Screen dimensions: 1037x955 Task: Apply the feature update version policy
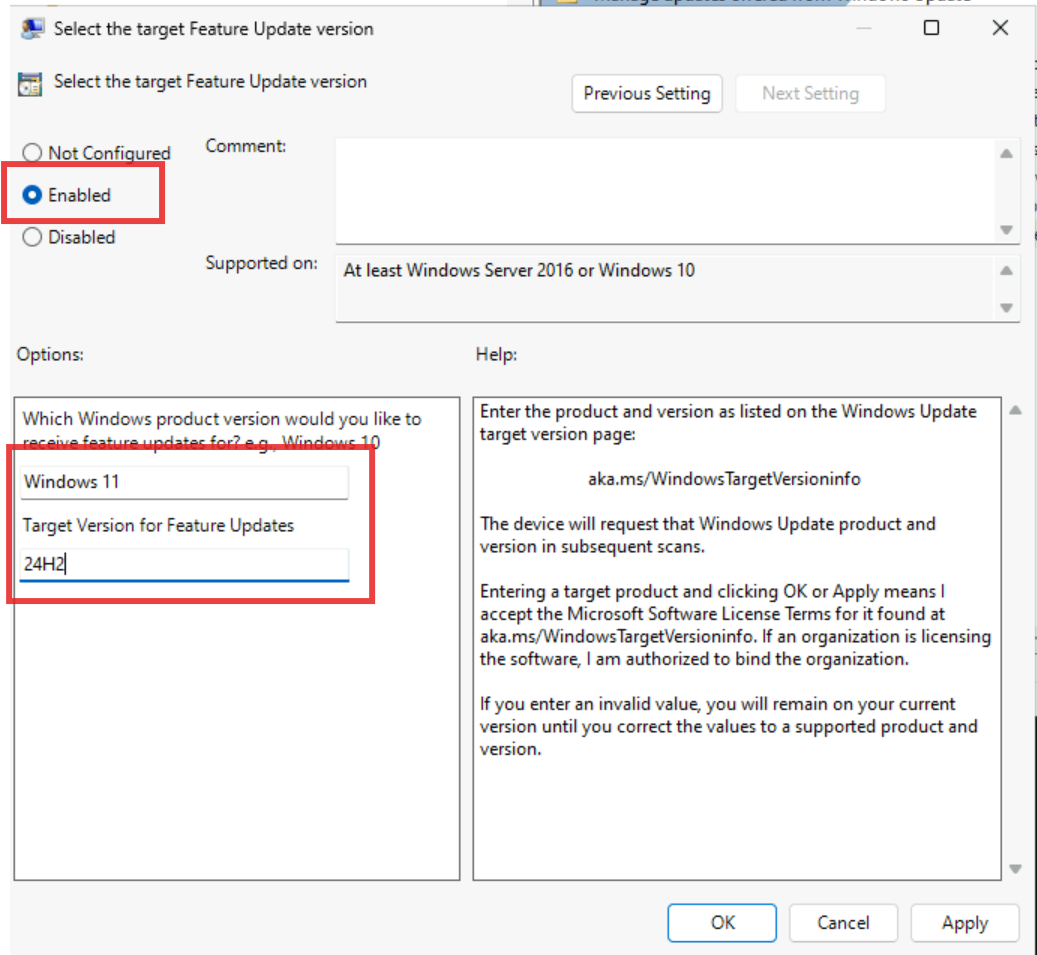pos(964,922)
